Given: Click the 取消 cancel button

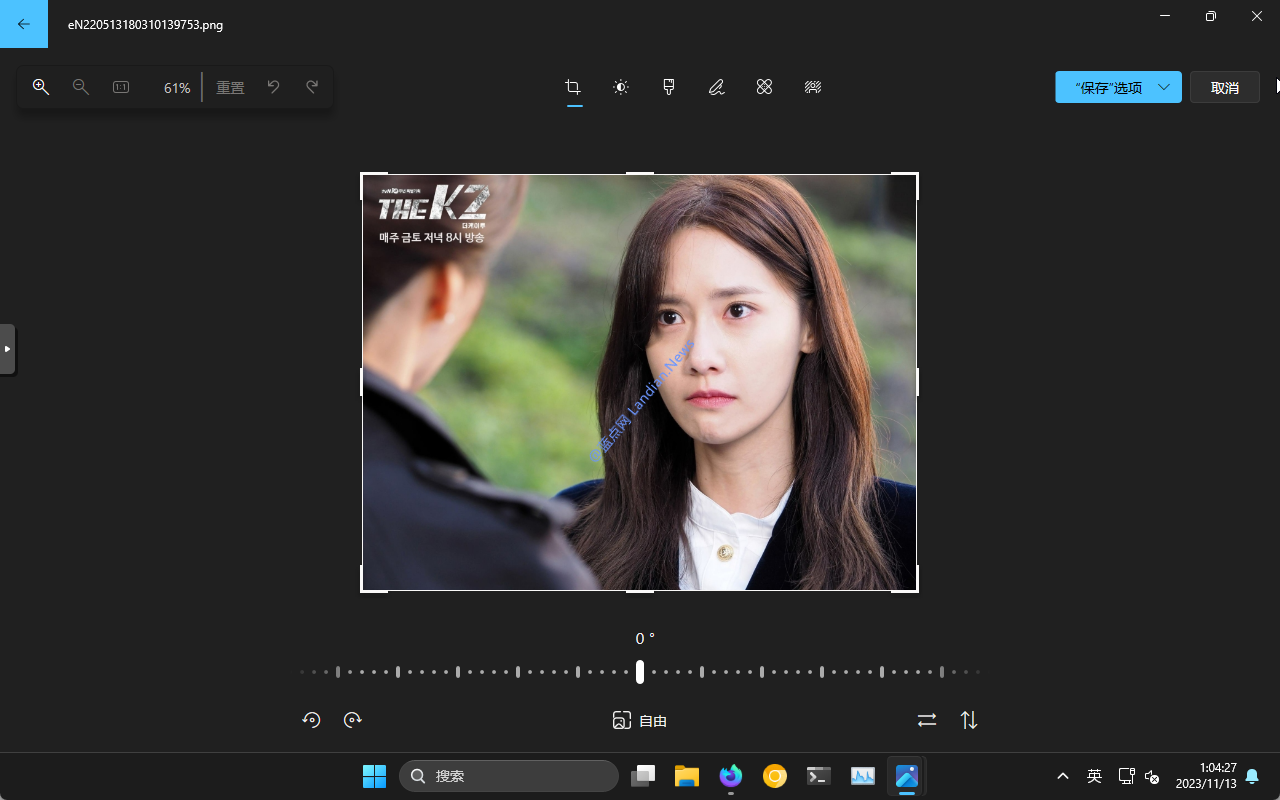Looking at the screenshot, I should [1224, 87].
